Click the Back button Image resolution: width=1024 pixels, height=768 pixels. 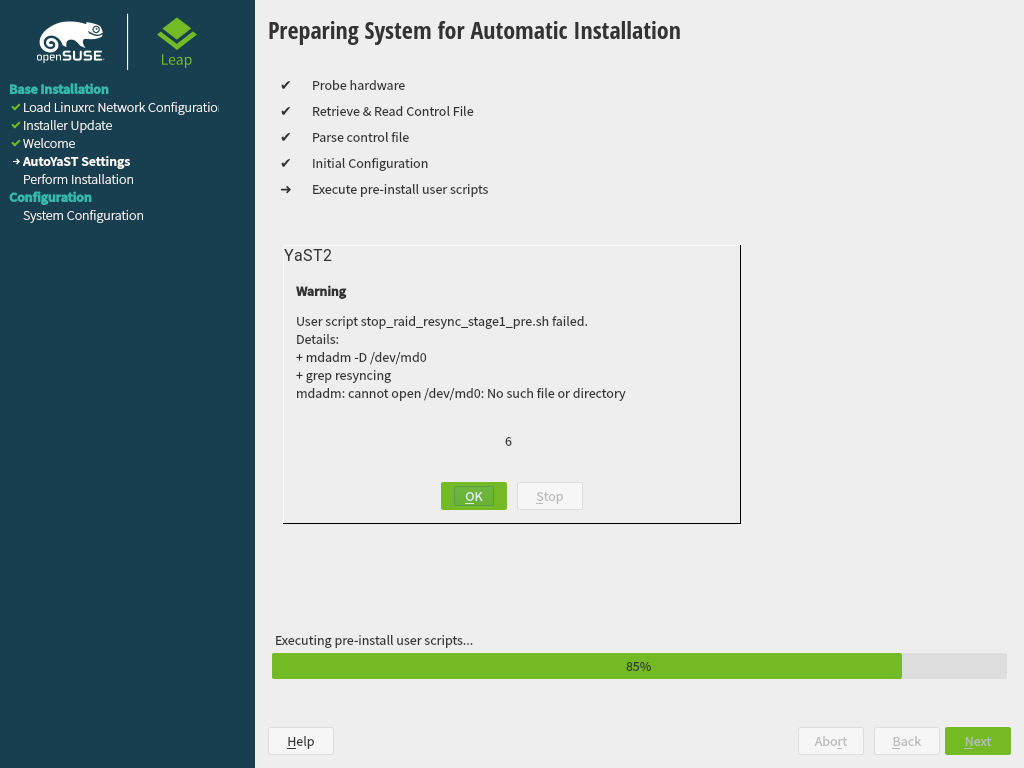point(906,741)
